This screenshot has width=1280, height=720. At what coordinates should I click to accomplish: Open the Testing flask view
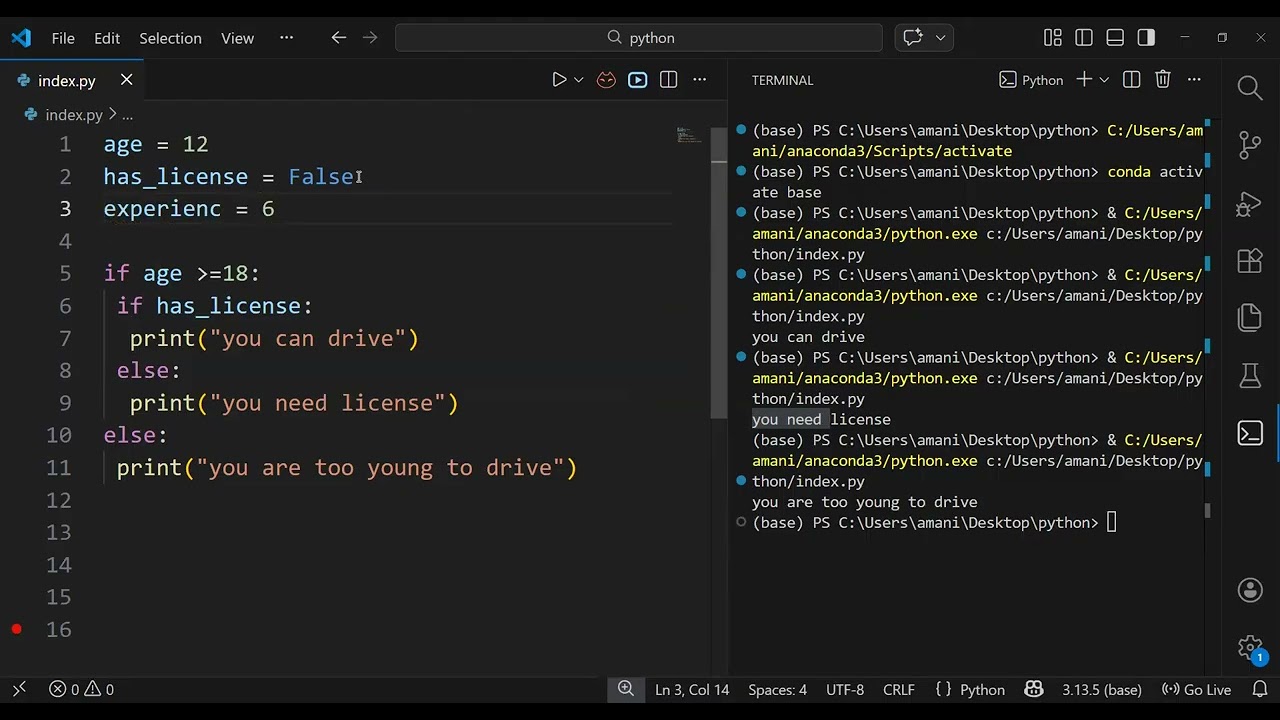pos(1250,375)
